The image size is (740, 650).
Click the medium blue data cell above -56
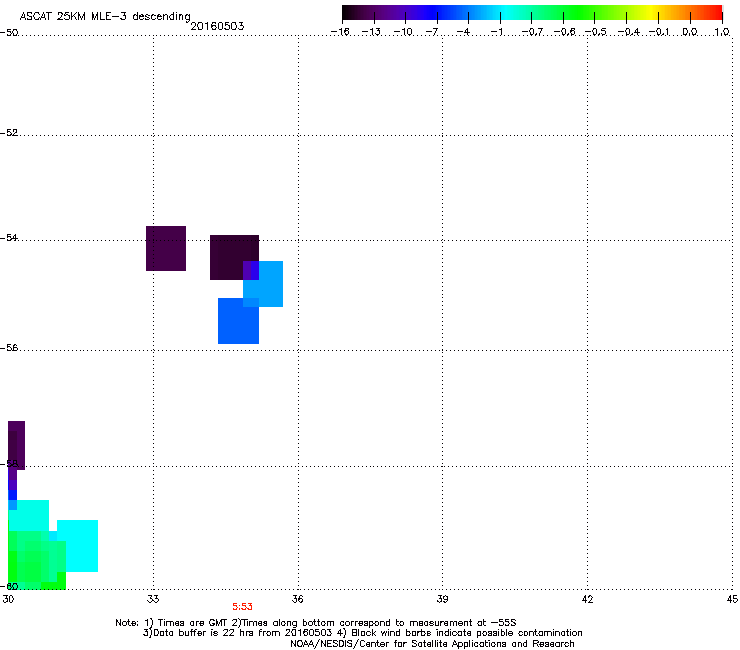point(238,321)
